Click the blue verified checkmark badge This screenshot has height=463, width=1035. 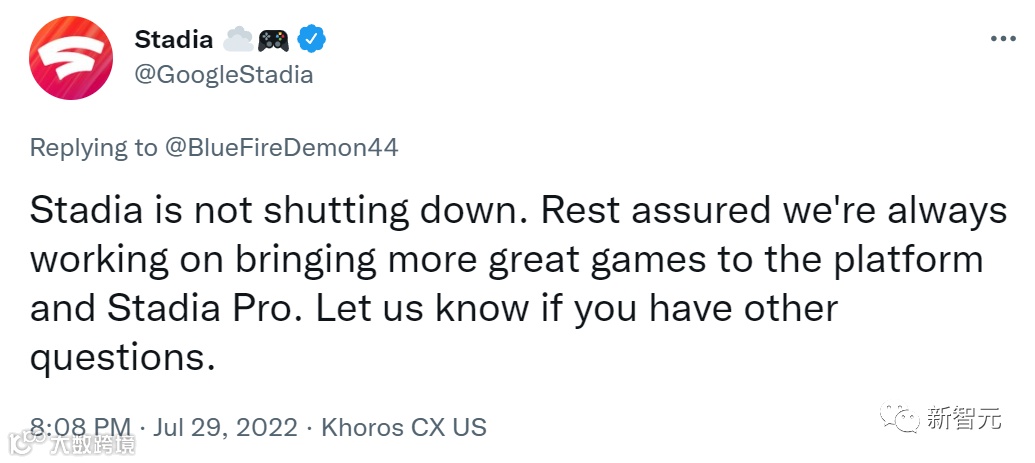(312, 40)
